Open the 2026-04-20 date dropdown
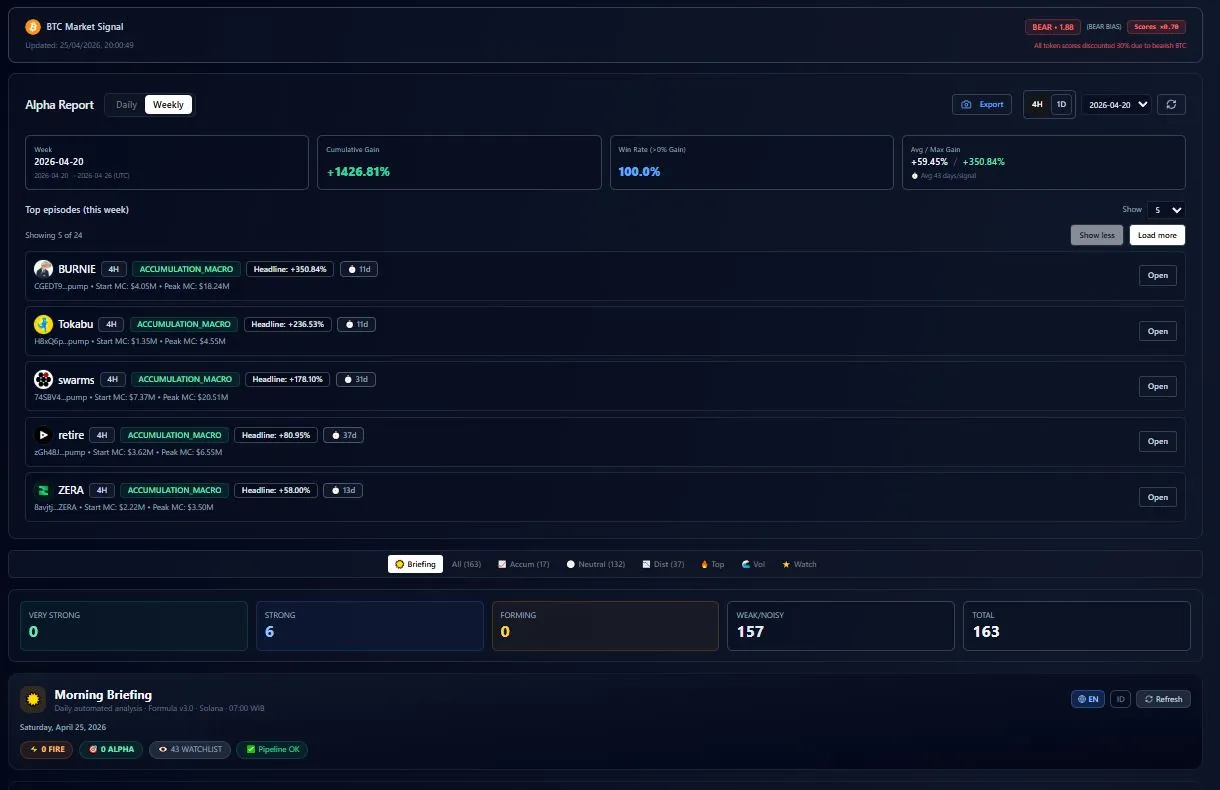 [1116, 104]
